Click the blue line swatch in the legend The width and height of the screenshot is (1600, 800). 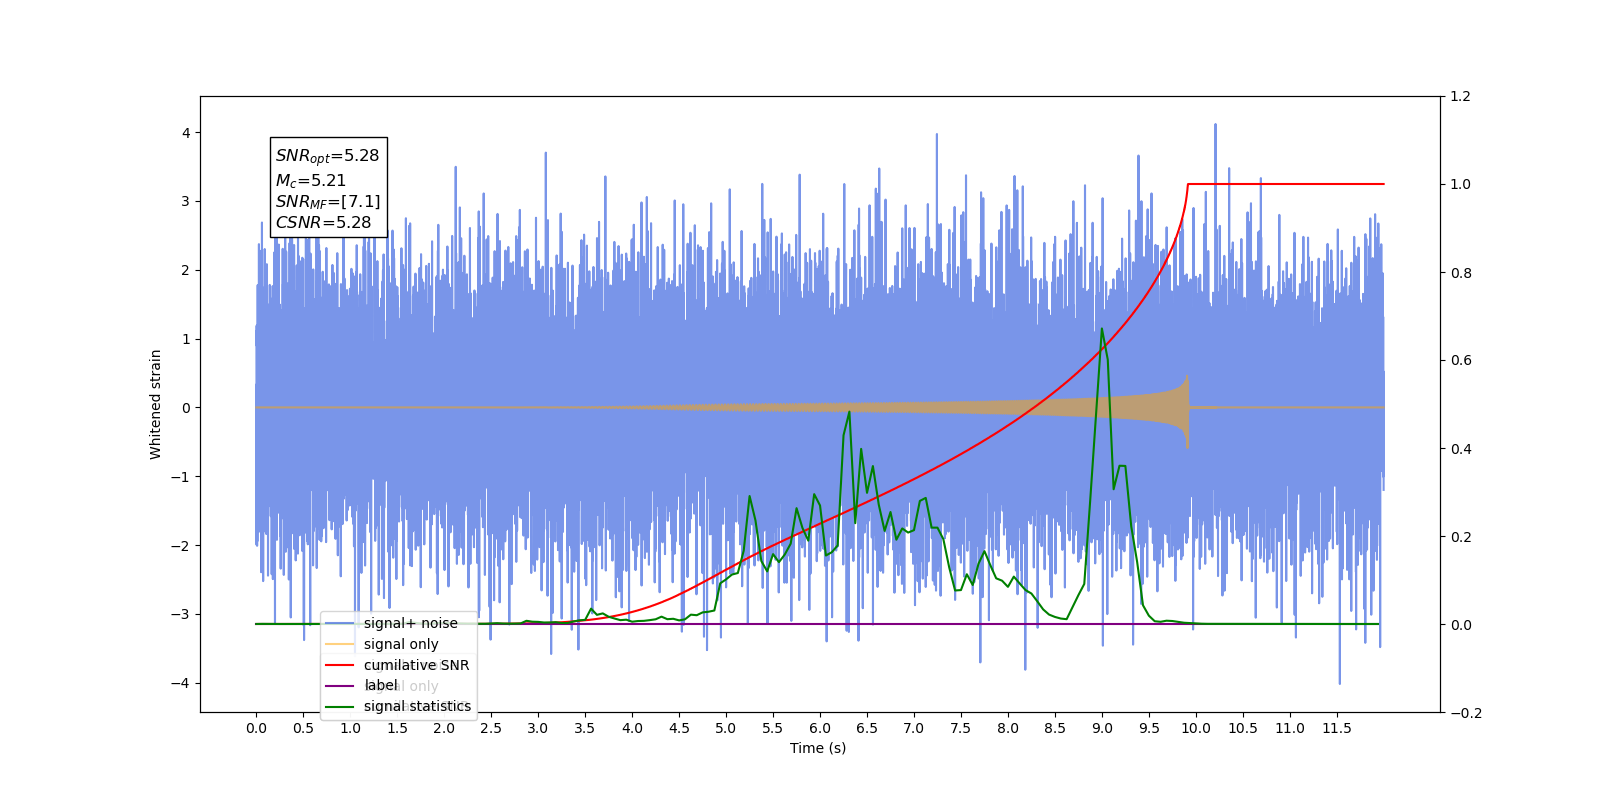[340, 623]
